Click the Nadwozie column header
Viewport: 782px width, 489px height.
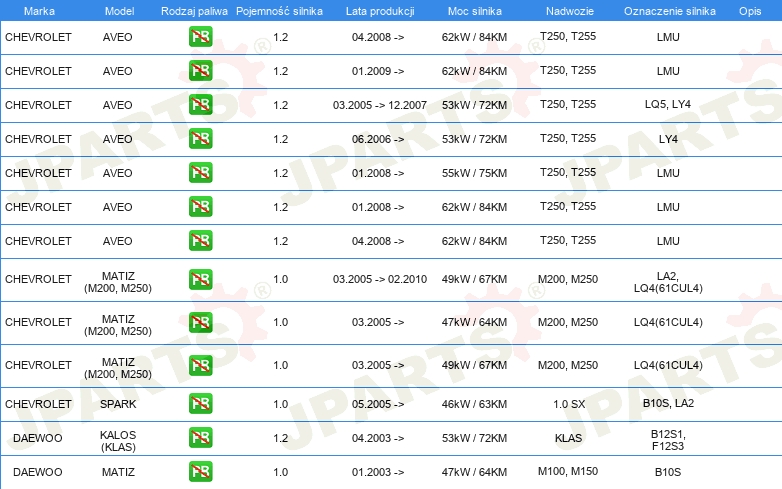570,11
